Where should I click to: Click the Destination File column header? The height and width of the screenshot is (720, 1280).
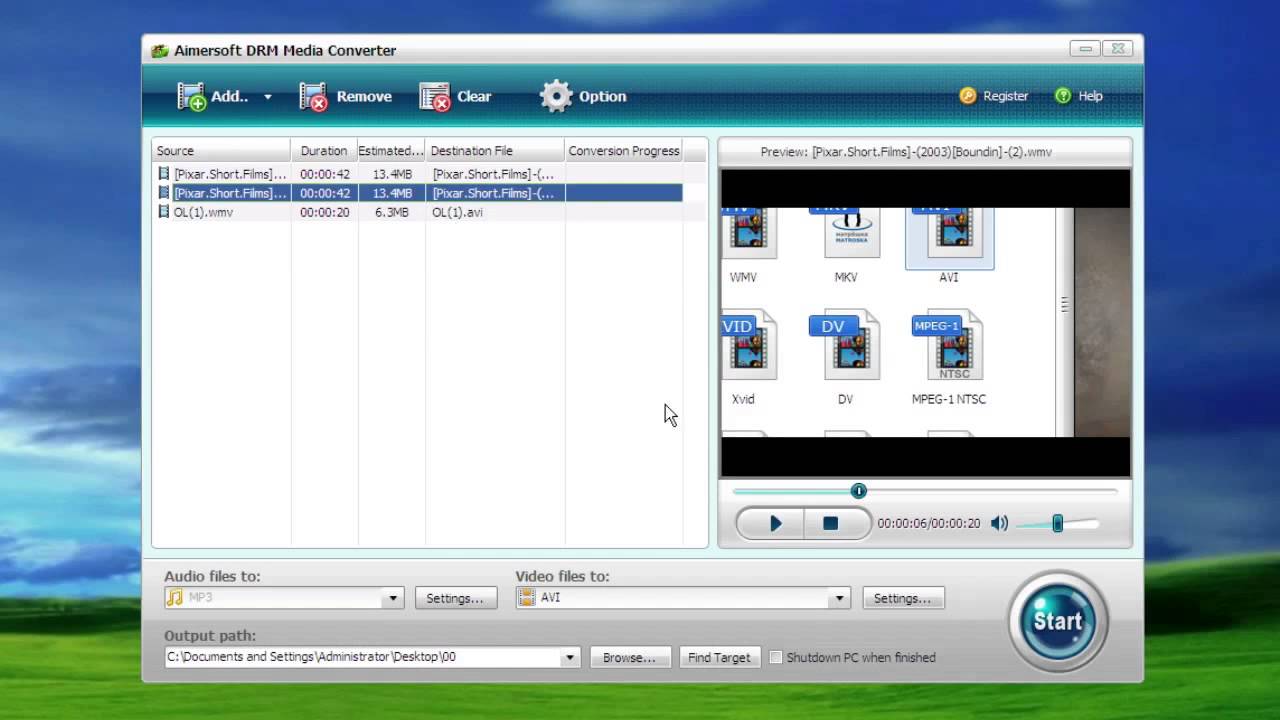pos(495,151)
